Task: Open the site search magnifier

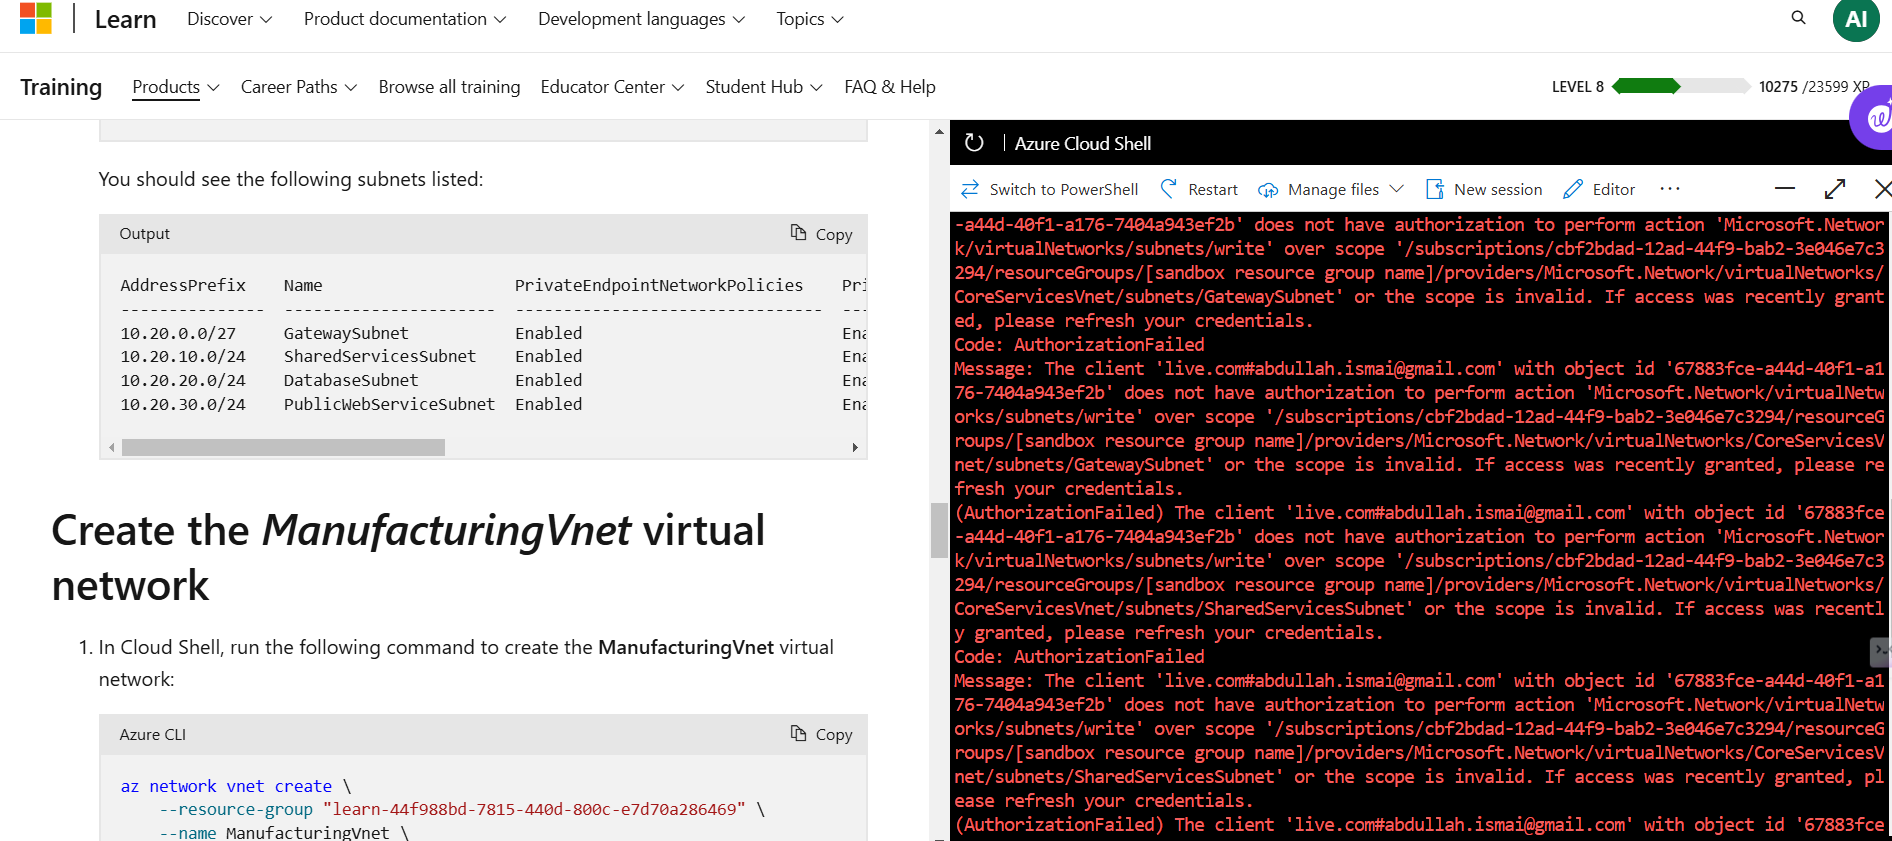Action: (1798, 18)
